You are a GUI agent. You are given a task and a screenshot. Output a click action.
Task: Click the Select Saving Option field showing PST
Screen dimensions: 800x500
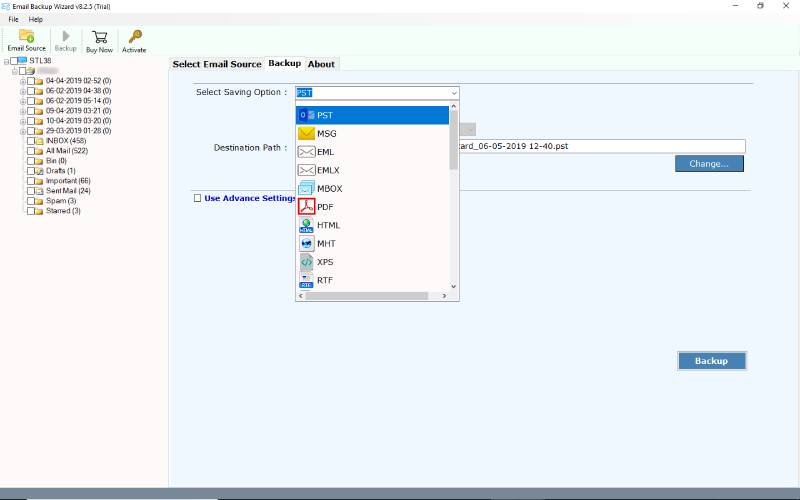[377, 93]
